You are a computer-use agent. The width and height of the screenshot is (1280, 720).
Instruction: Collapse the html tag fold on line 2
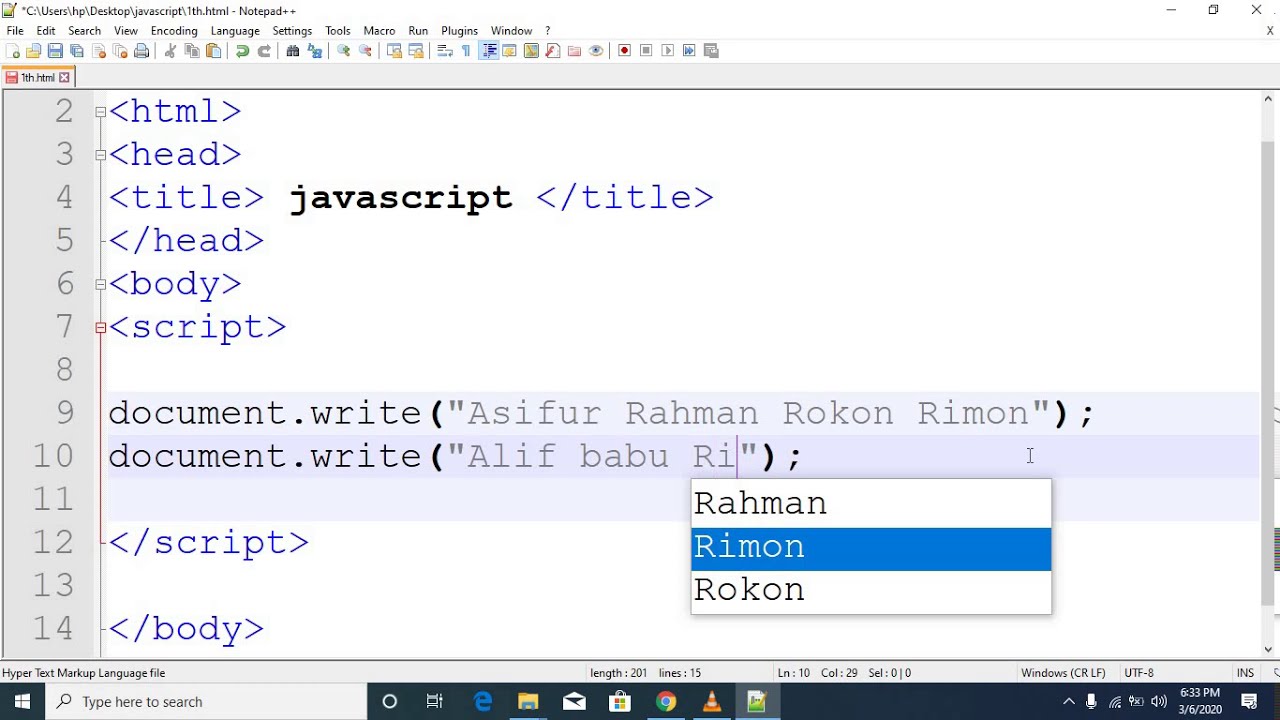[100, 112]
